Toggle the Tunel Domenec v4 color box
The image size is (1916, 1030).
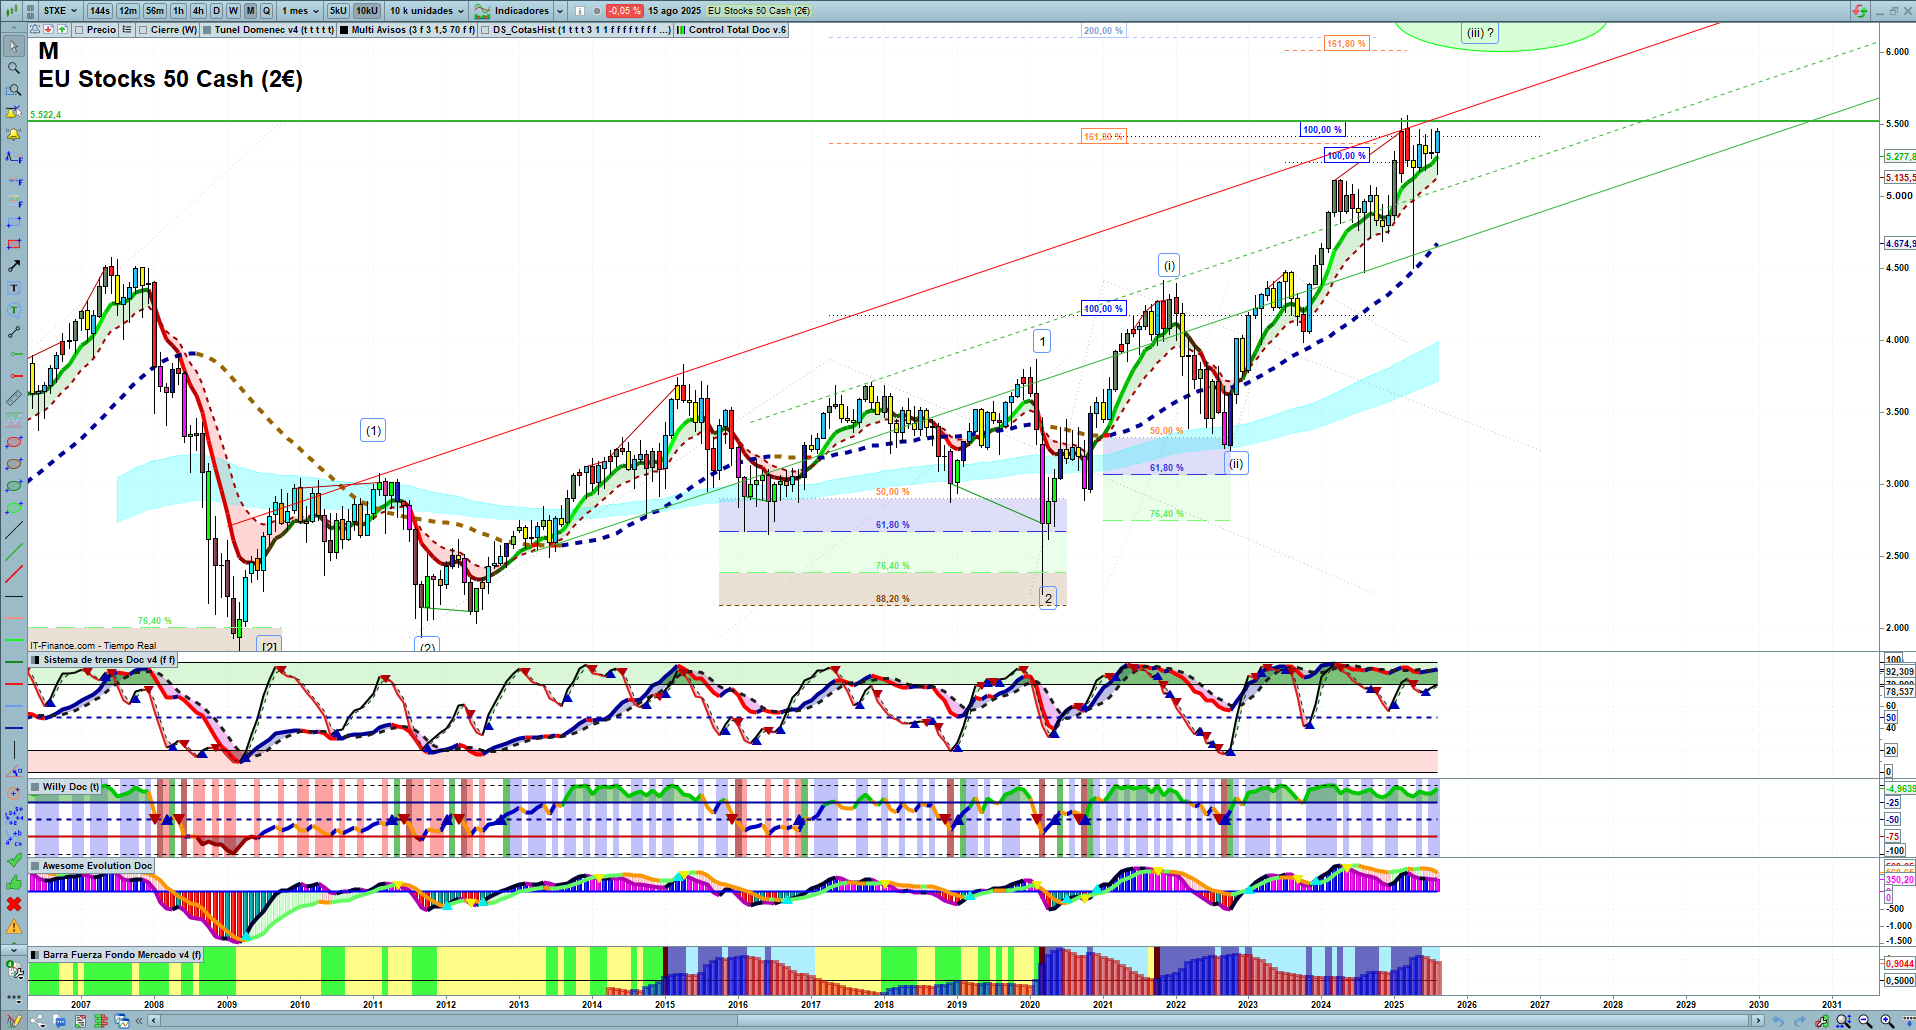[207, 30]
